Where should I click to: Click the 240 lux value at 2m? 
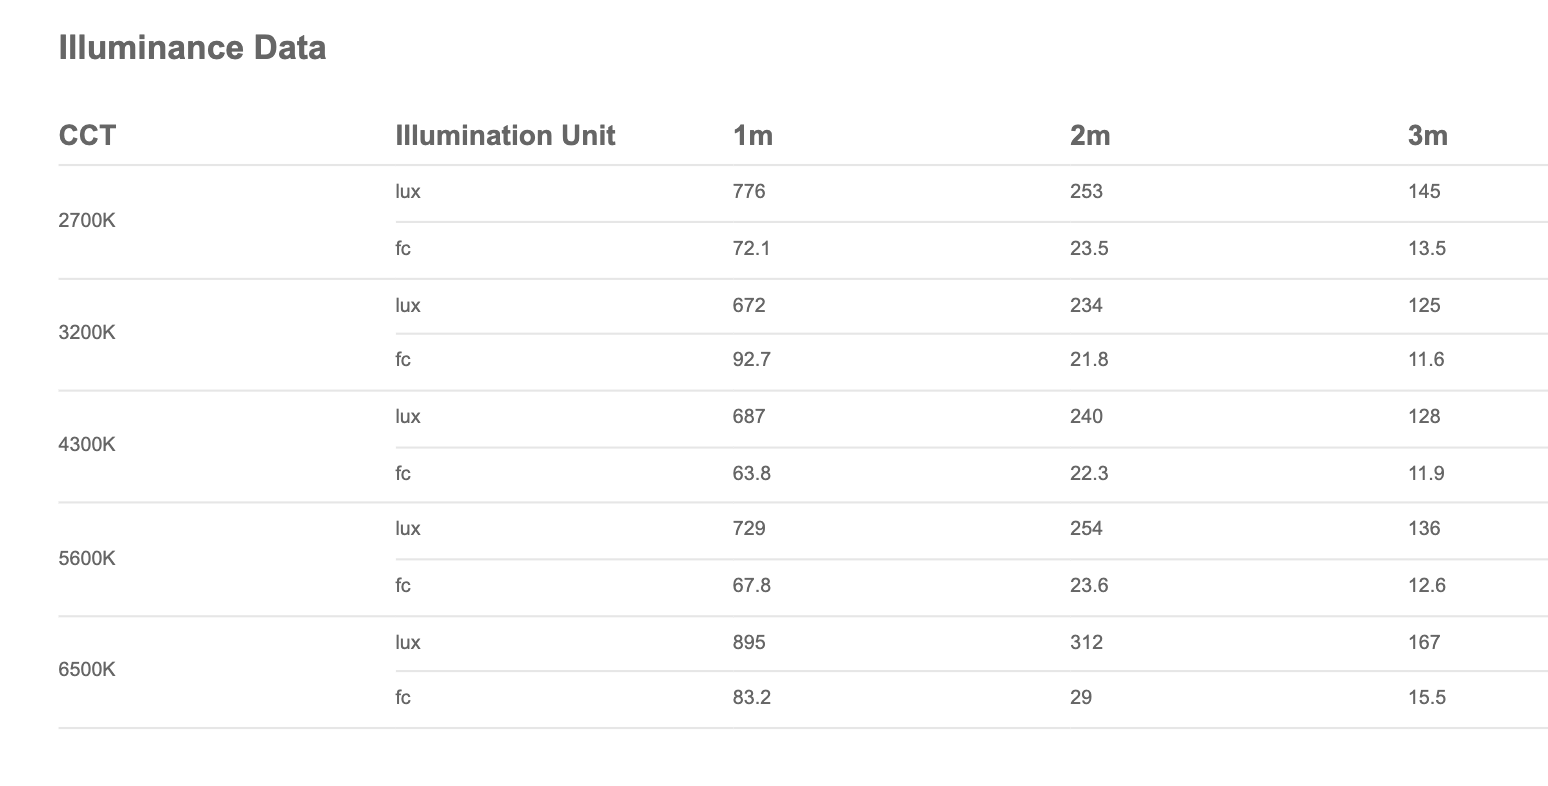(1086, 416)
